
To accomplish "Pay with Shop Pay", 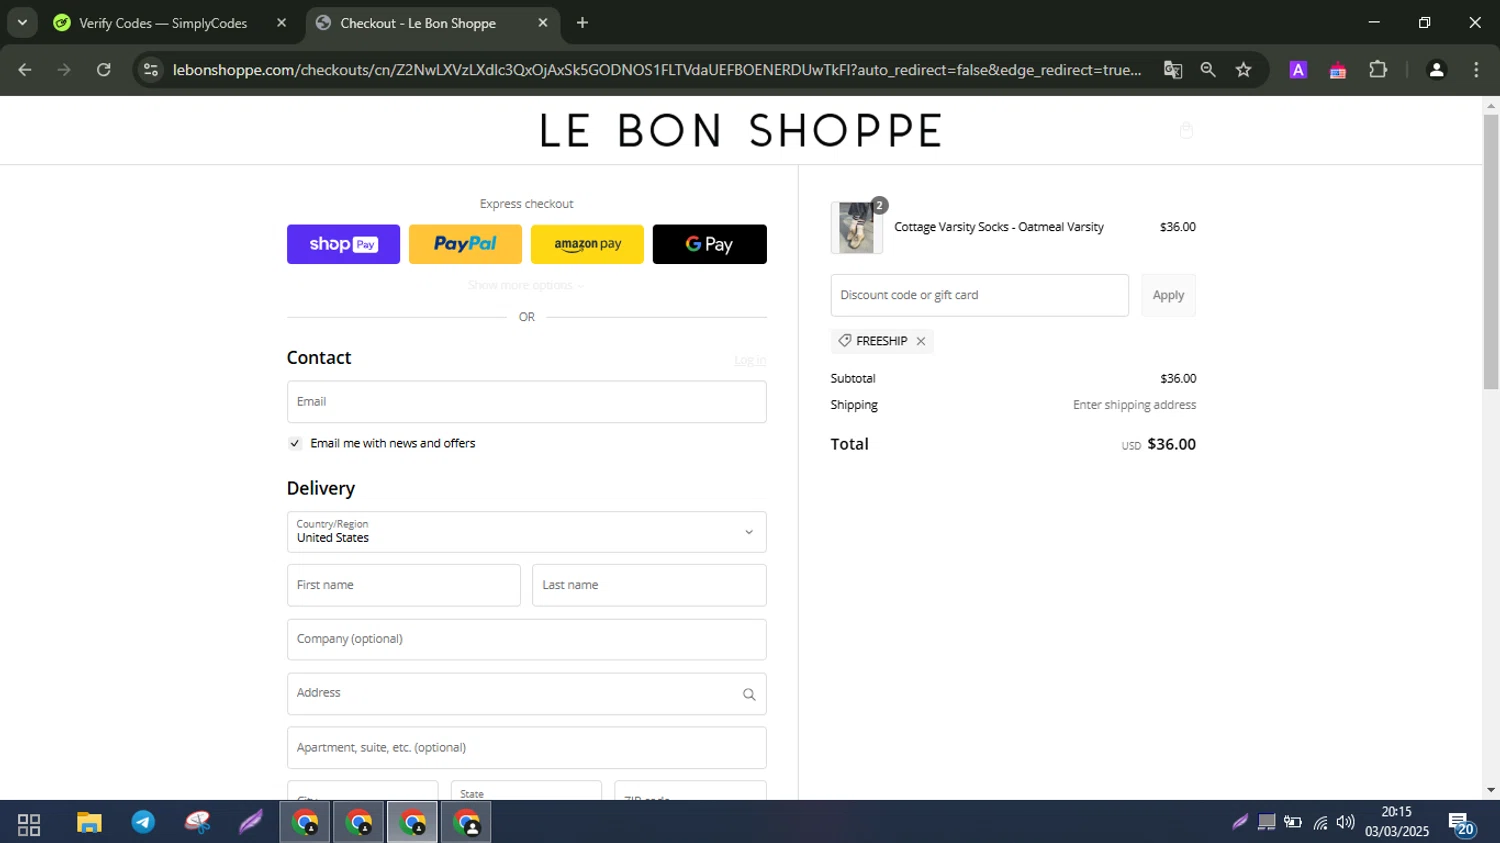I will [343, 244].
